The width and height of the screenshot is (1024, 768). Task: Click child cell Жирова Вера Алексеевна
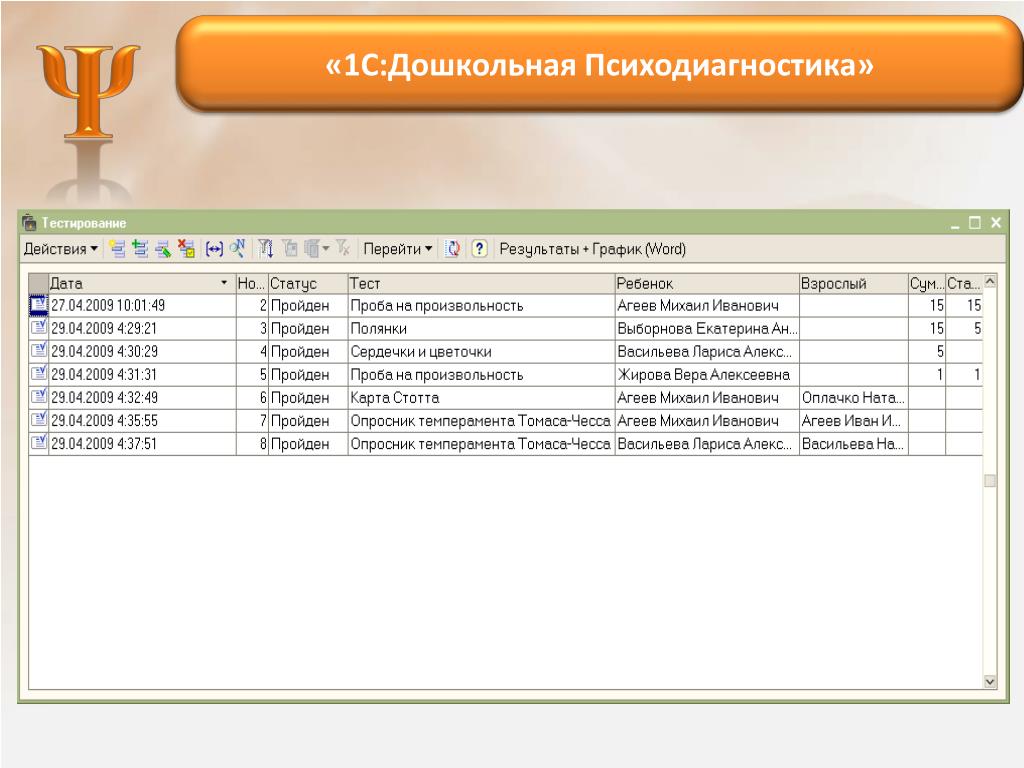point(707,375)
